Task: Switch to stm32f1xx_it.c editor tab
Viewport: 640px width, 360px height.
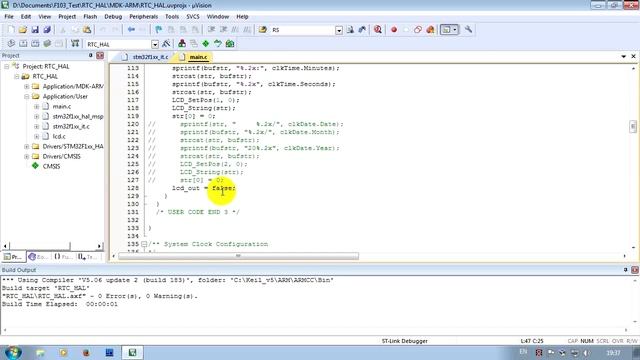Action: [x=146, y=57]
